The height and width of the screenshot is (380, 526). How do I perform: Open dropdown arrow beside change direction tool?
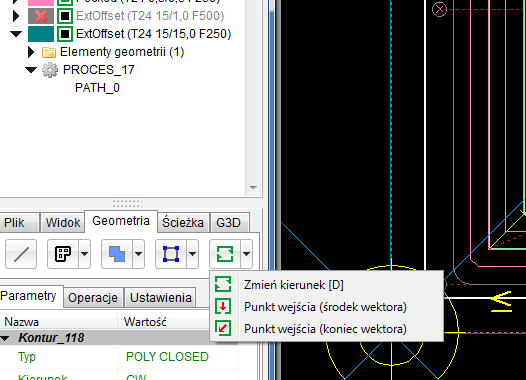(x=247, y=254)
